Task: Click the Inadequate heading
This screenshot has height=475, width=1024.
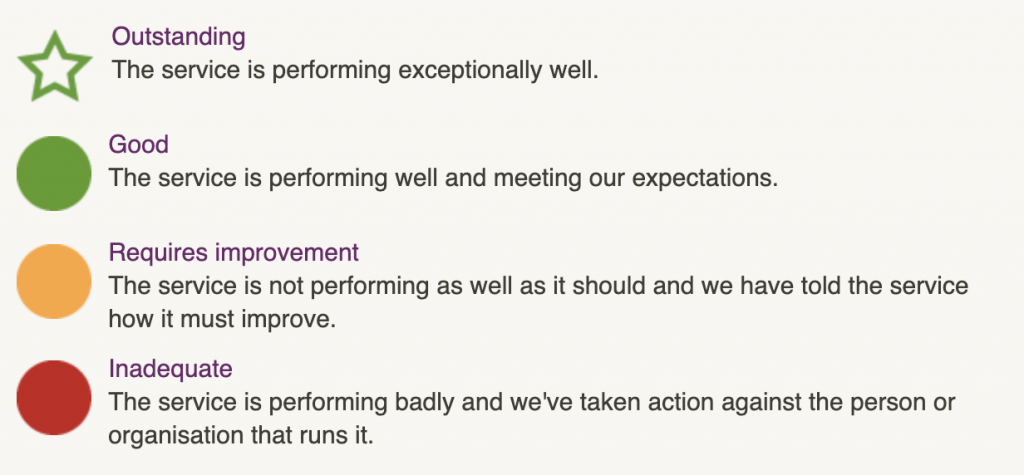Action: coord(170,369)
